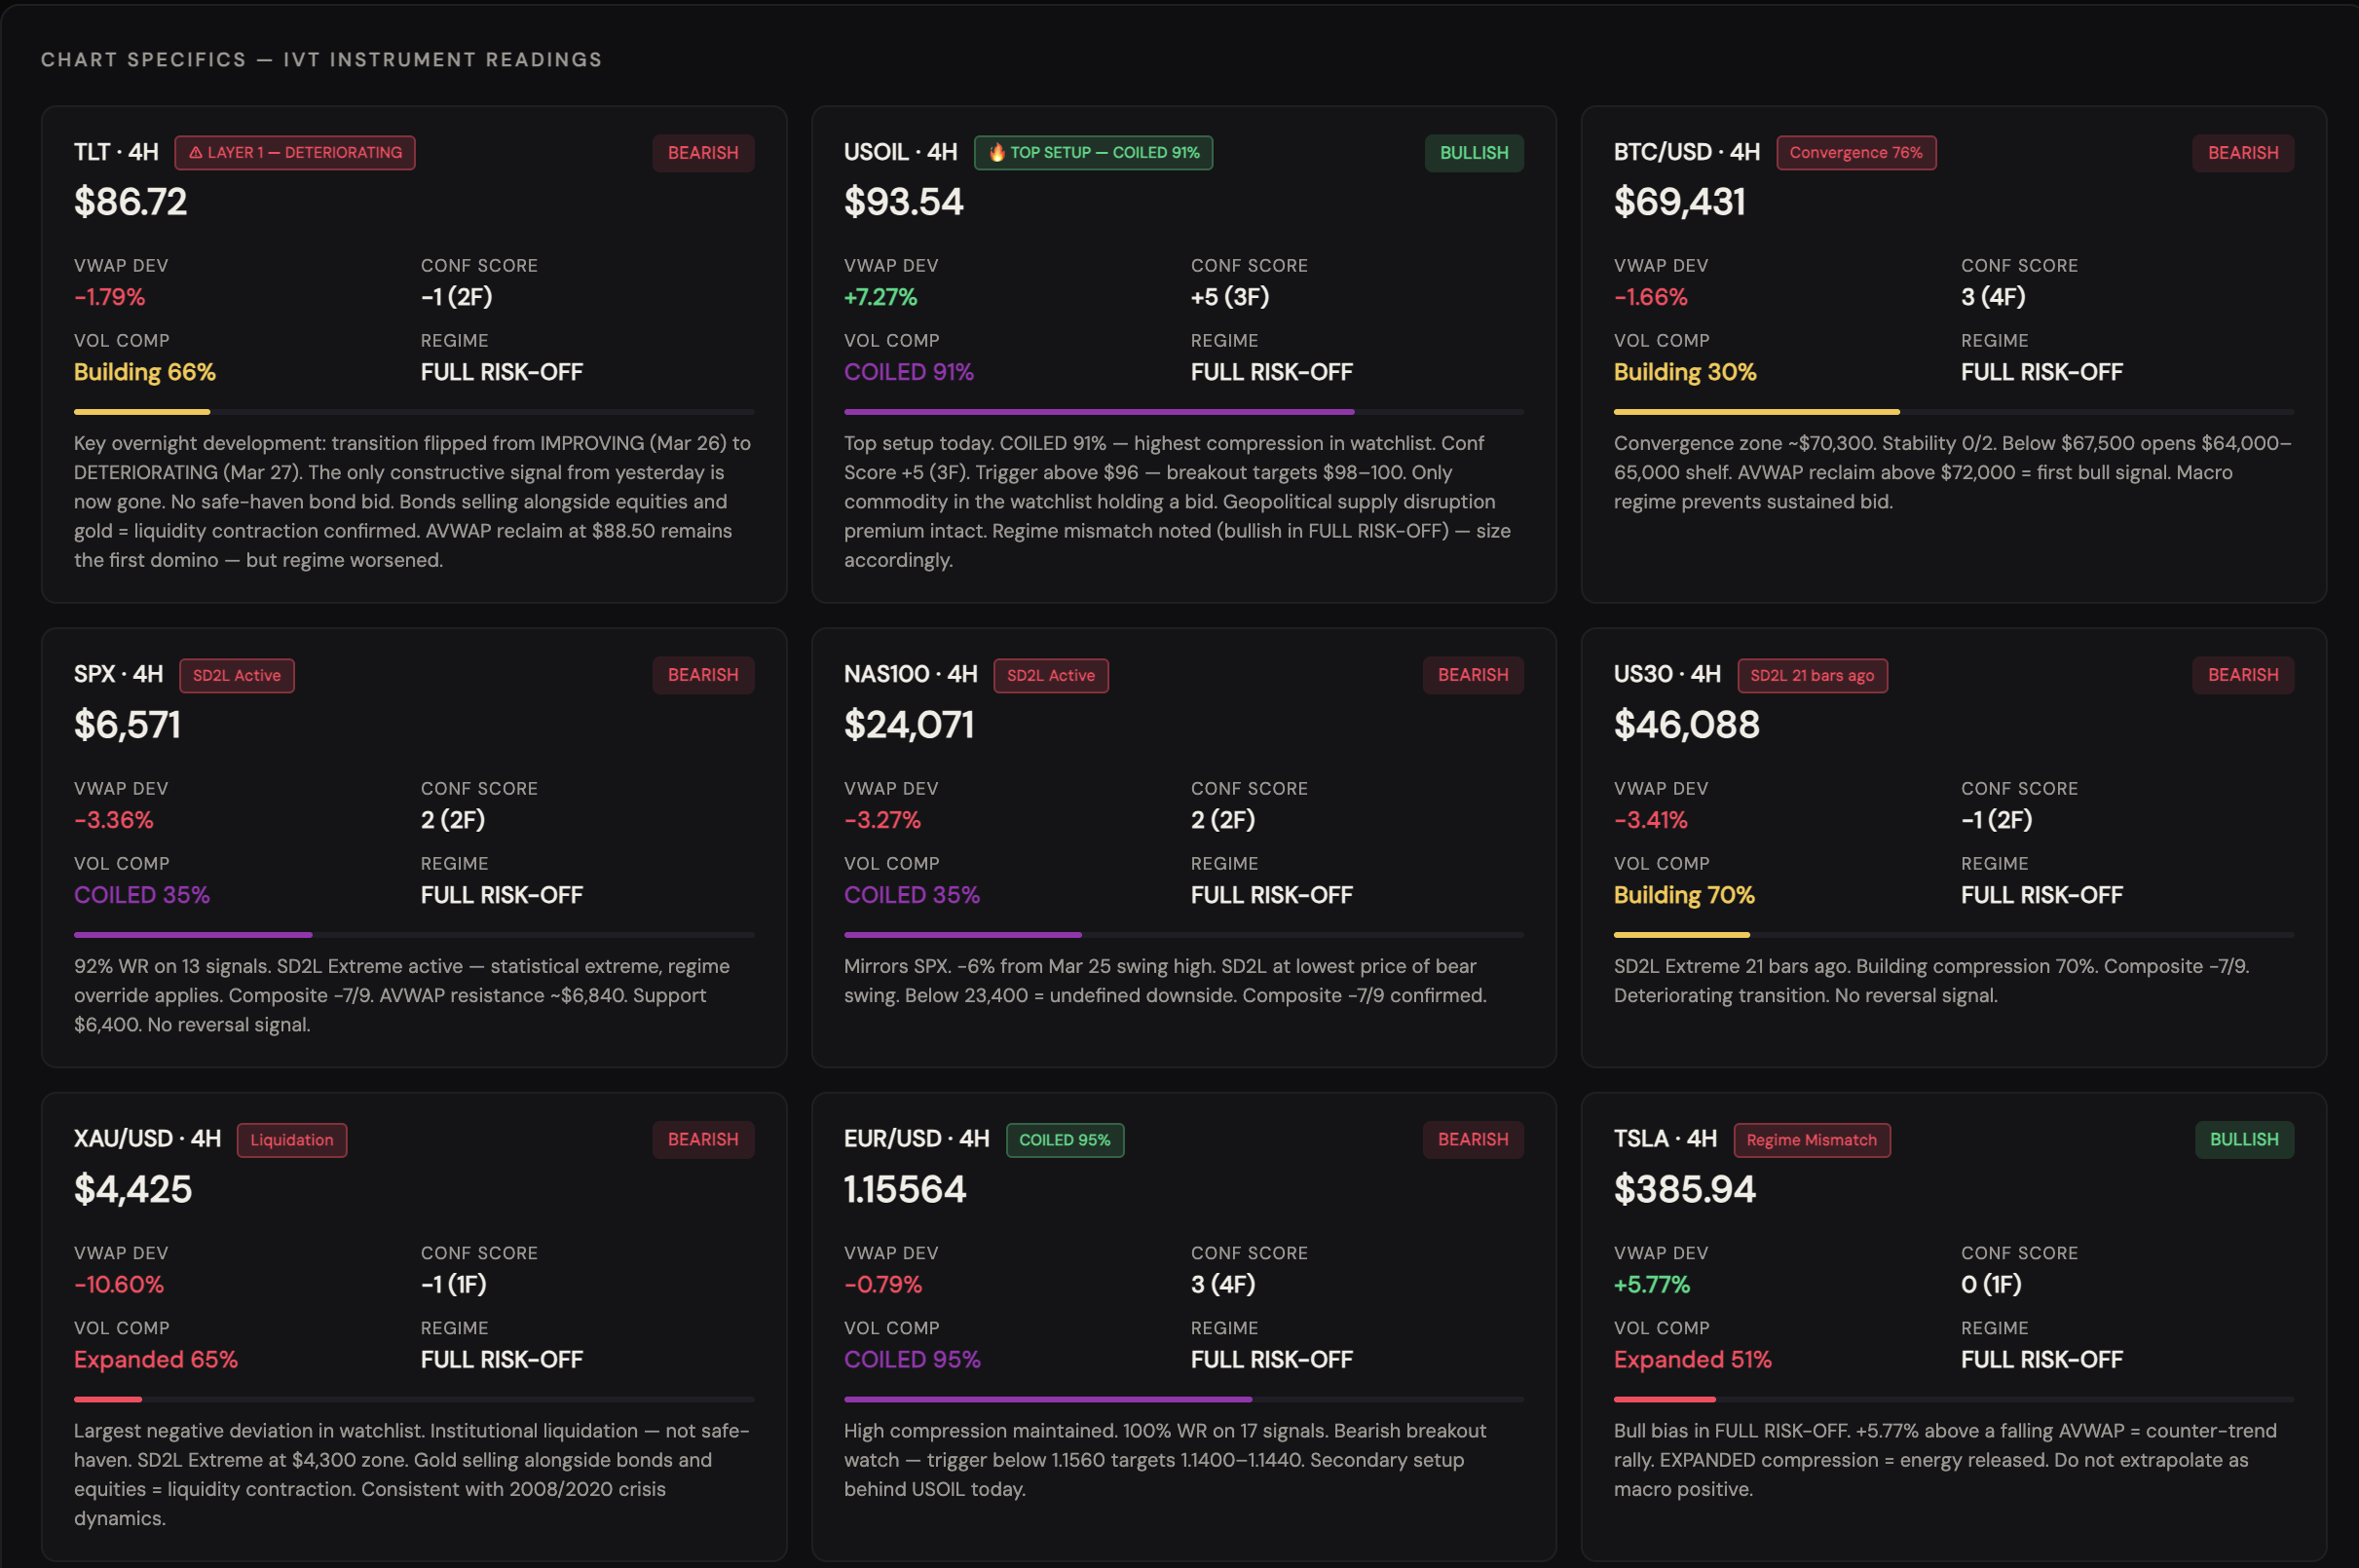Click the SD2L Active badge on SPX
Screen dimensions: 2359x1568
[x=236, y=676]
